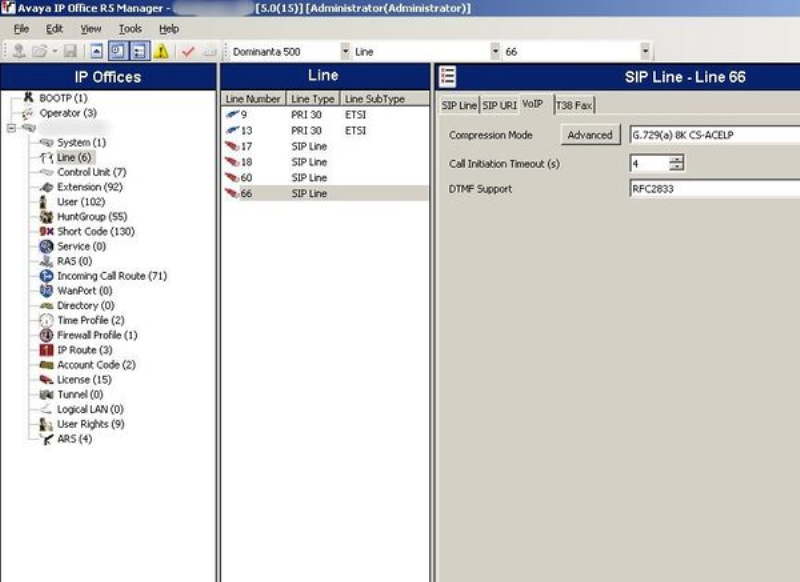Select SIP Line 60 in the Line list
This screenshot has height=582, width=800.
click(325, 178)
